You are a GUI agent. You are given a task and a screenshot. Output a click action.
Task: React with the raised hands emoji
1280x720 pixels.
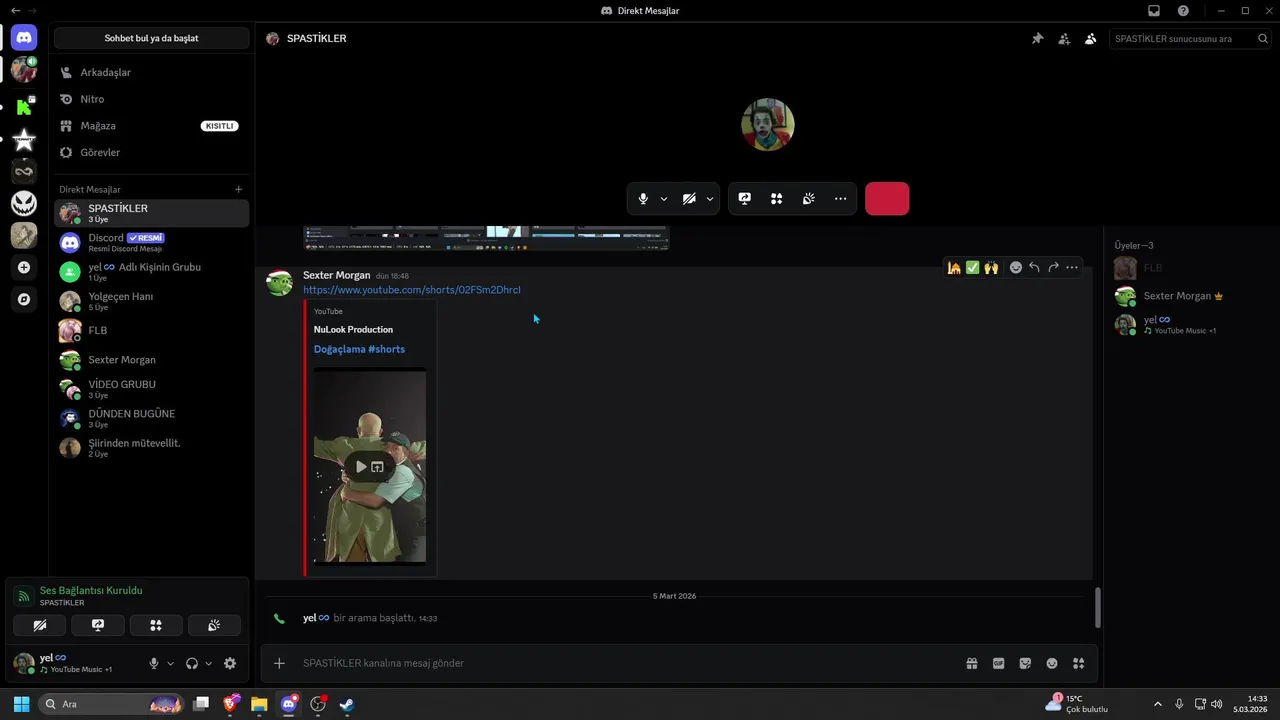(x=991, y=268)
